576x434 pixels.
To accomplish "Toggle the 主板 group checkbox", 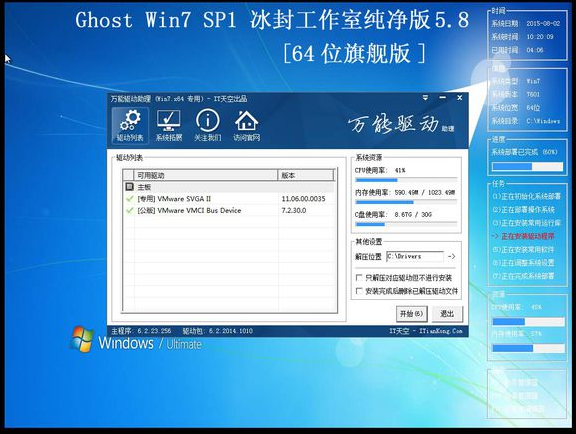I will coord(129,187).
